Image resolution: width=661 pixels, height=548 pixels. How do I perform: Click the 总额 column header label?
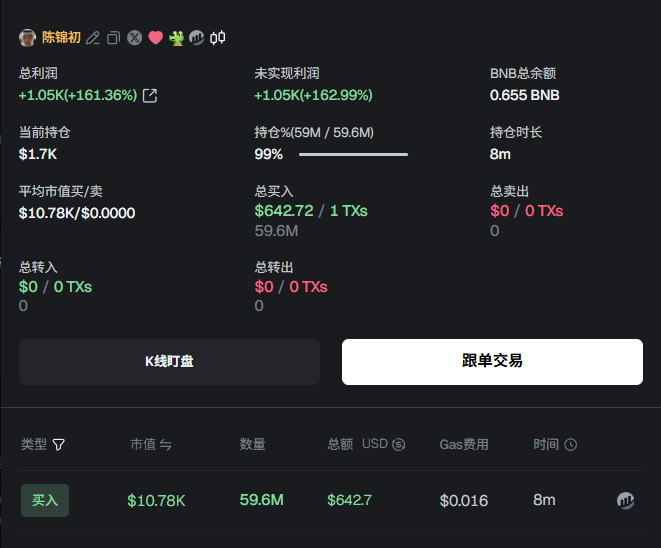[x=340, y=444]
